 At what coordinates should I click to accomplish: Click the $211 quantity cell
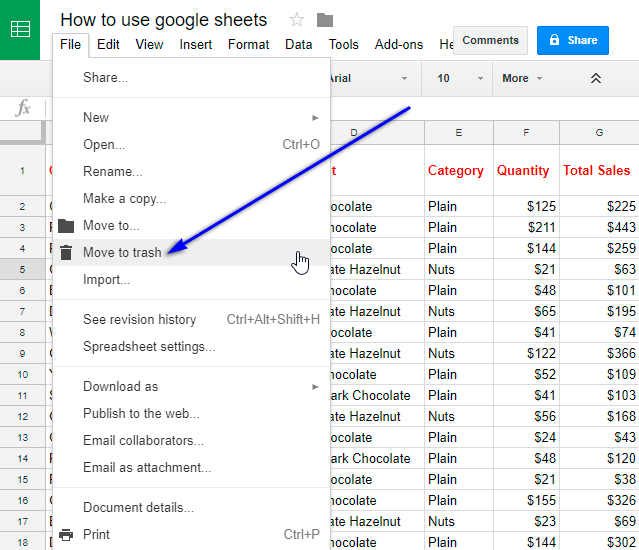(527, 227)
